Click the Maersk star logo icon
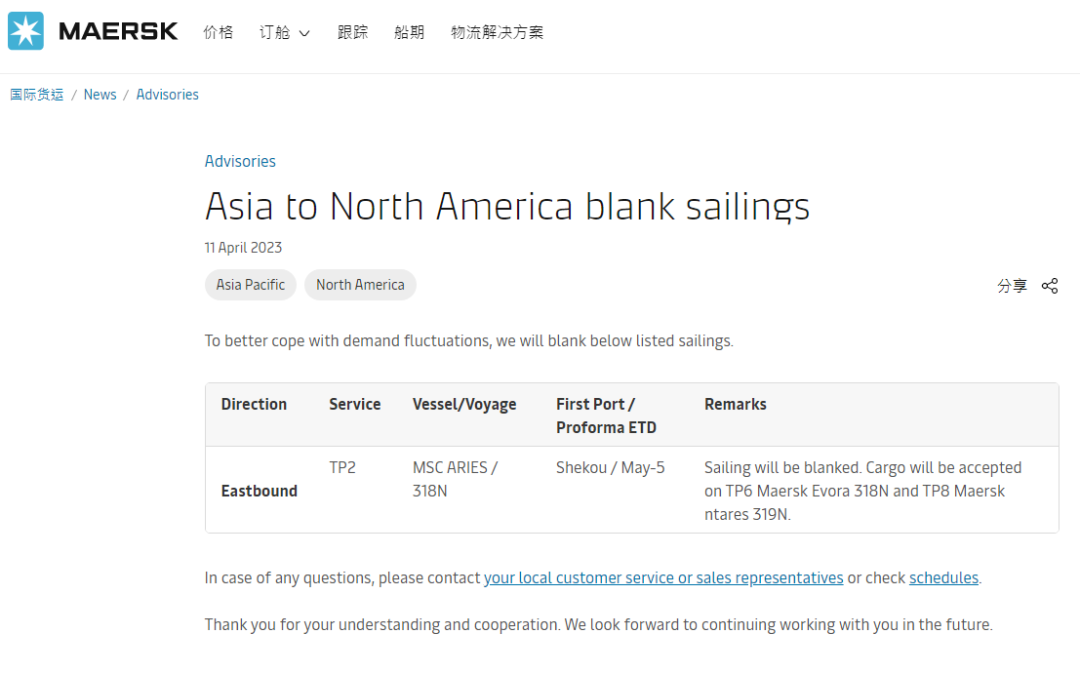 [25, 31]
